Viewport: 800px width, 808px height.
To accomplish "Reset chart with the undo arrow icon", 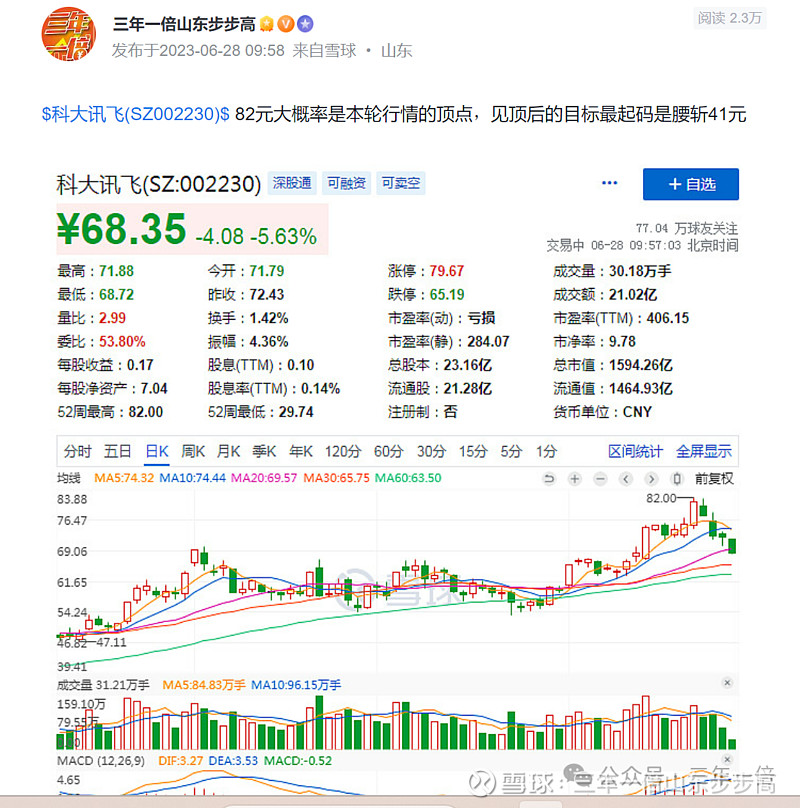I will [x=549, y=479].
